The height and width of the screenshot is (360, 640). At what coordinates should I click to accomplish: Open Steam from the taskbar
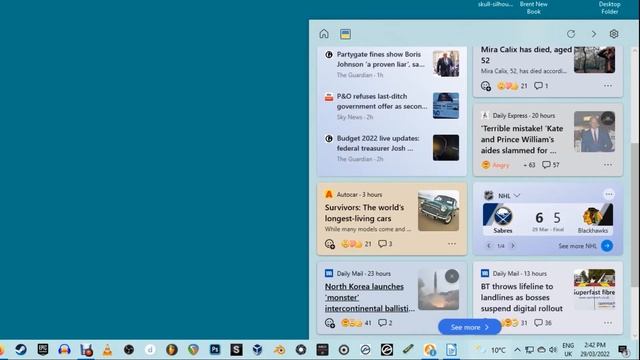coord(21,350)
